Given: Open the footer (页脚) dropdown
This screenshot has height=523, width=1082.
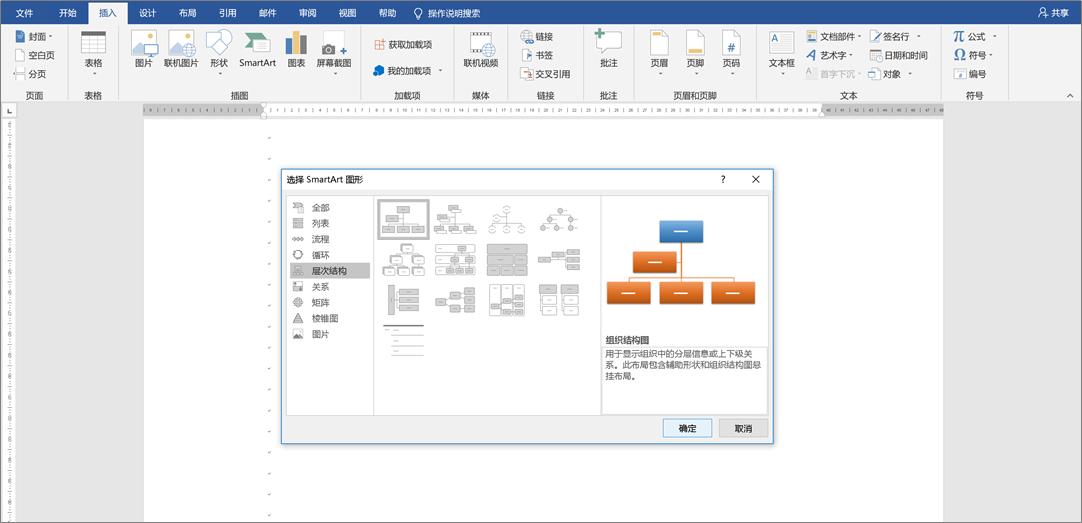Looking at the screenshot, I should 695,54.
